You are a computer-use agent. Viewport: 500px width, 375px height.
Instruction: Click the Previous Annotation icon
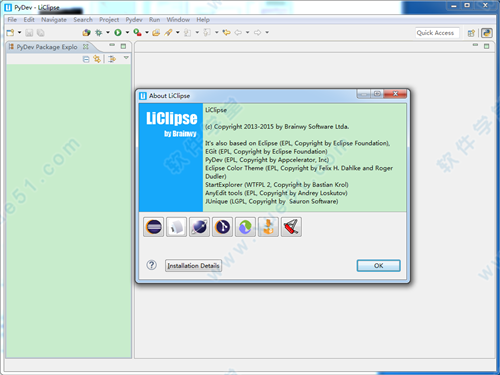tap(207, 32)
